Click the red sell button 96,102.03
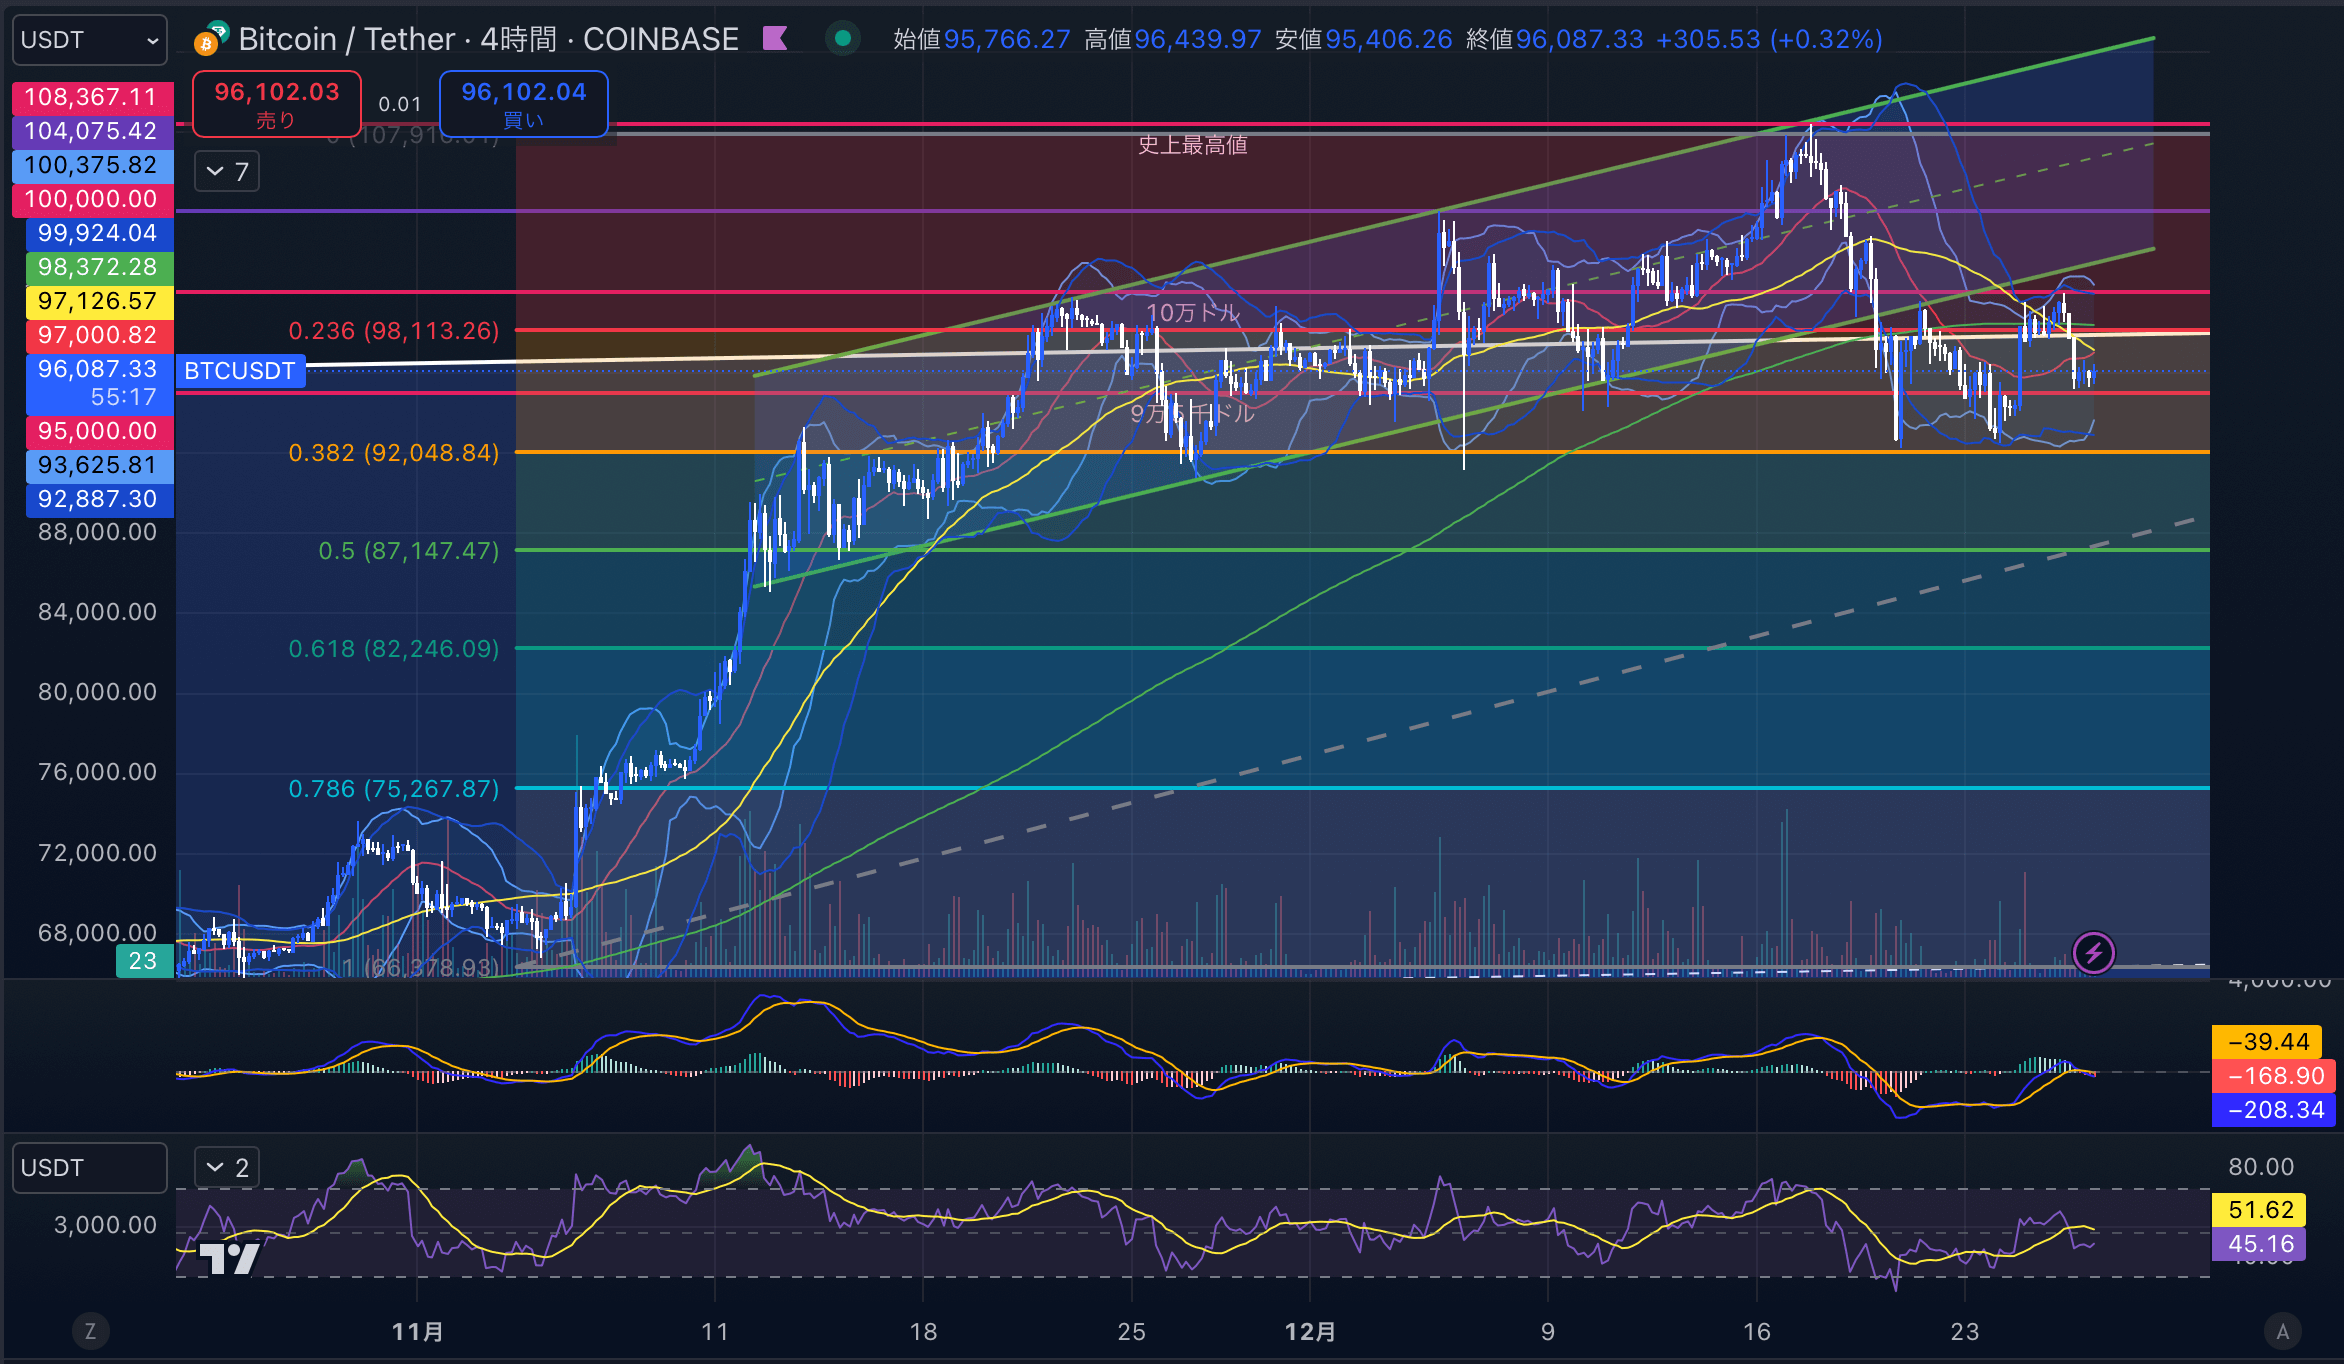This screenshot has width=2344, height=1364. click(277, 104)
